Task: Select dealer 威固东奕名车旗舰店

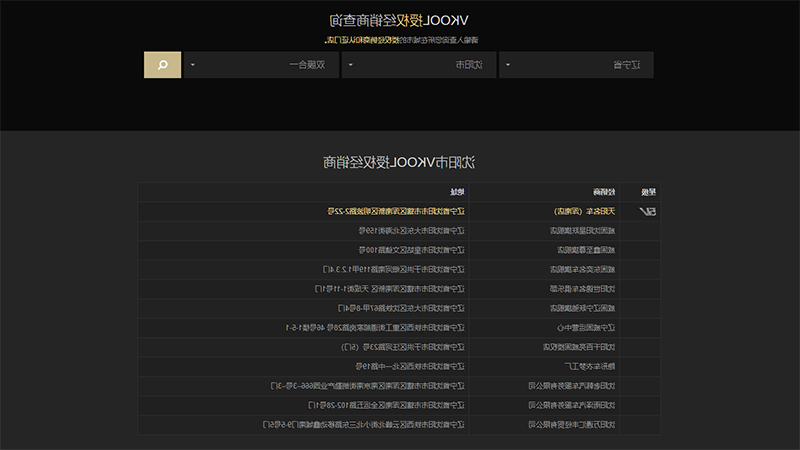Action: click(583, 269)
